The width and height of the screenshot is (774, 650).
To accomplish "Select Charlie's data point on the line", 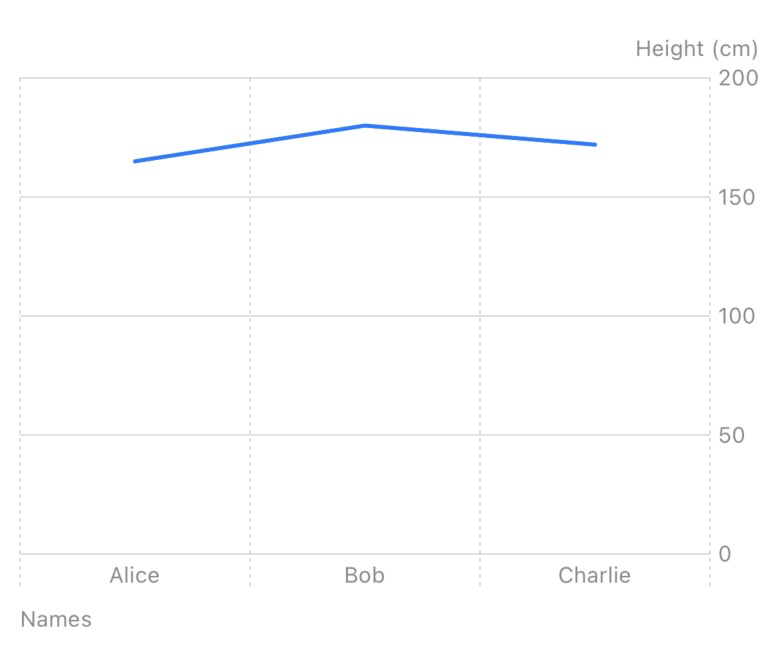I will 595,145.
